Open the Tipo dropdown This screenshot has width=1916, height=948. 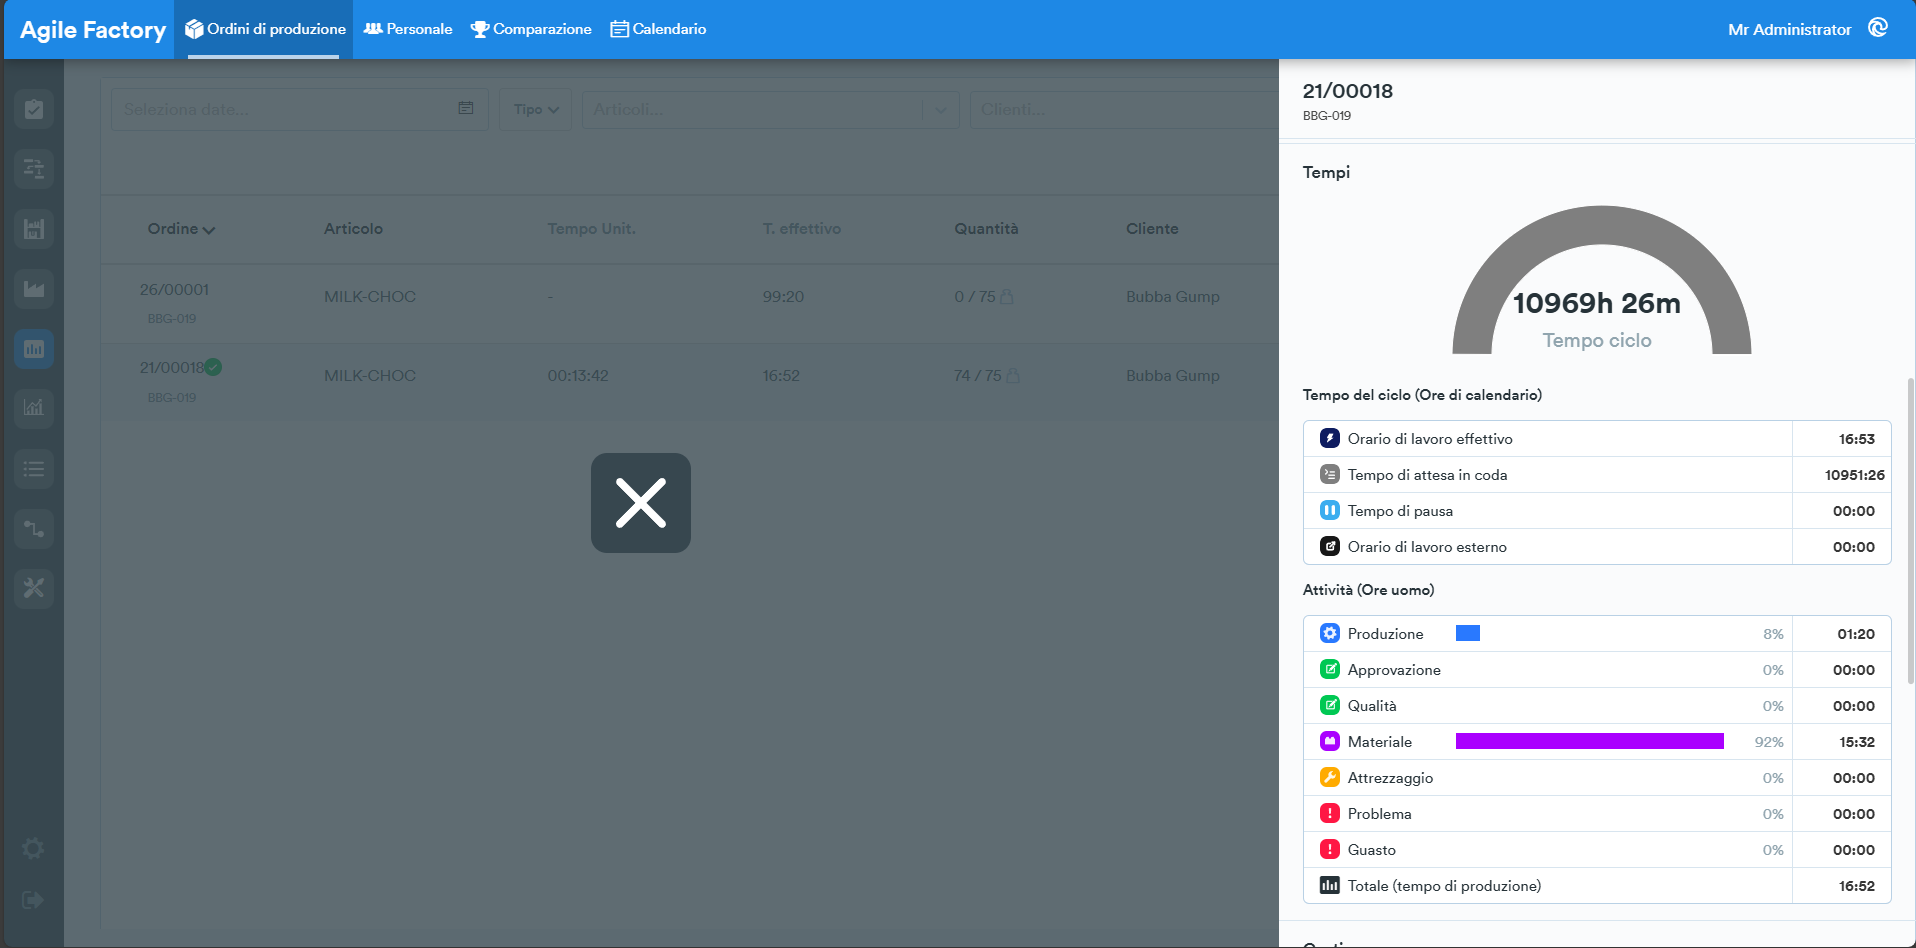(536, 109)
